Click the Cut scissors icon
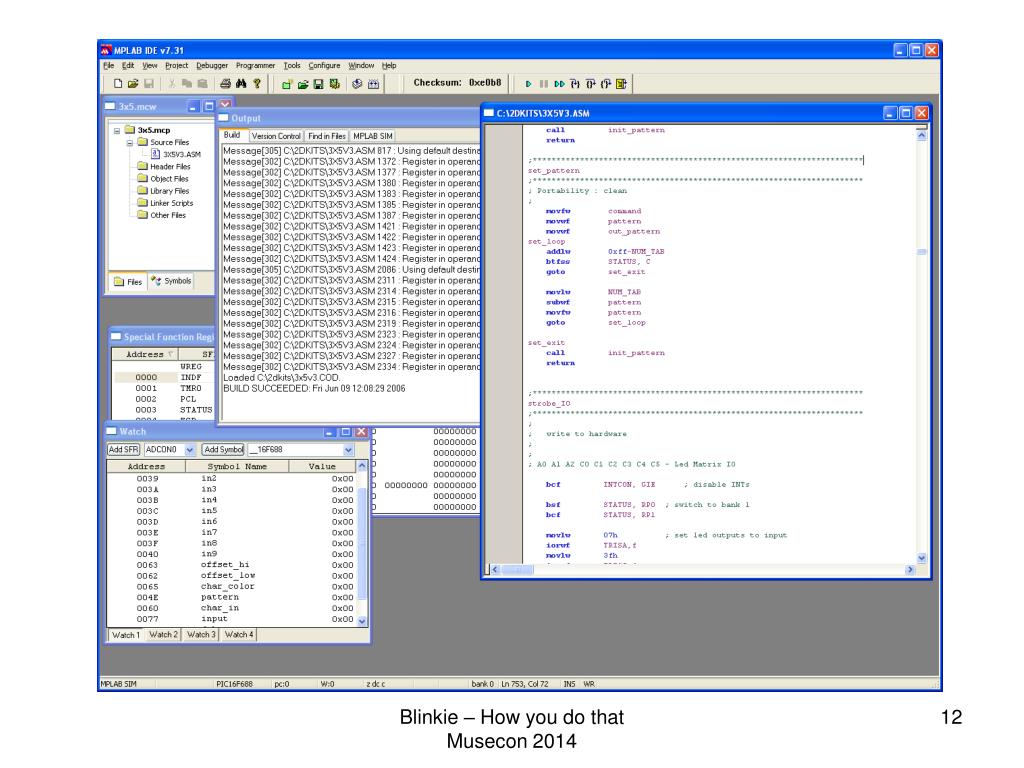1024x768 pixels. 172,84
